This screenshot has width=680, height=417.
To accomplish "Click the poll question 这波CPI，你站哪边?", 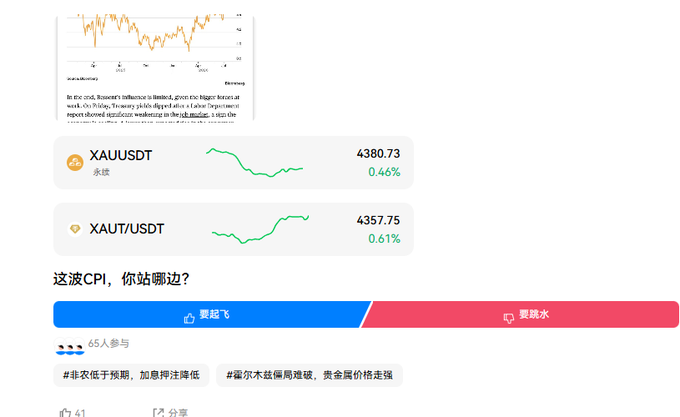I will pos(121,279).
